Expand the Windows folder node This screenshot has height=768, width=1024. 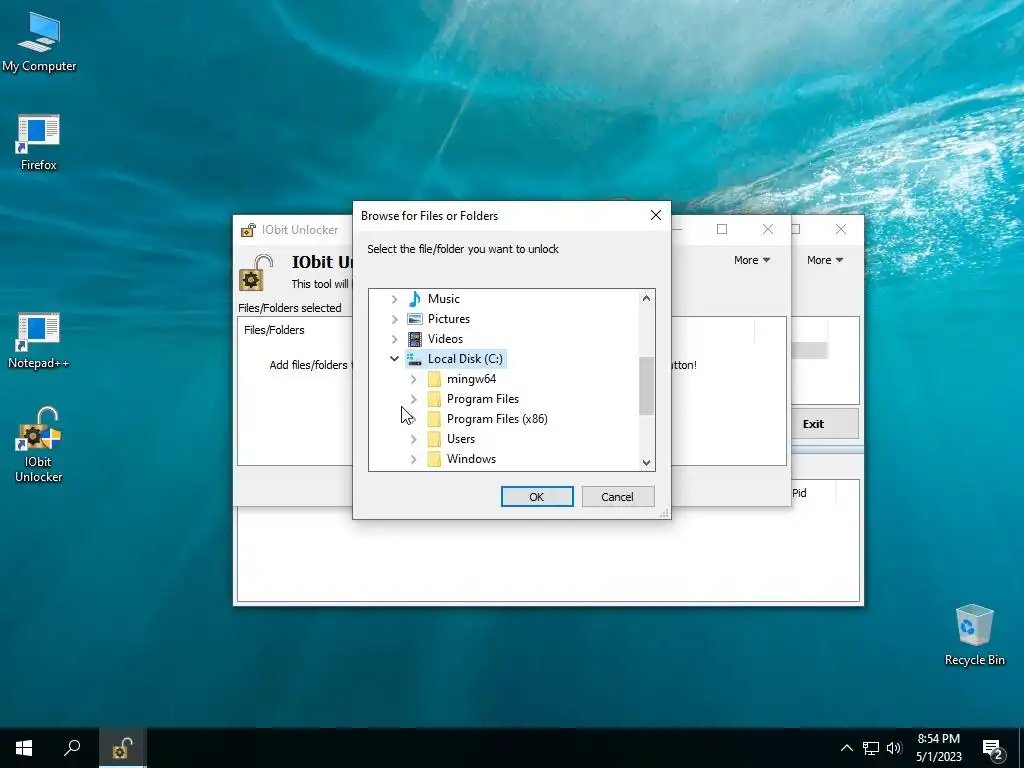(413, 459)
